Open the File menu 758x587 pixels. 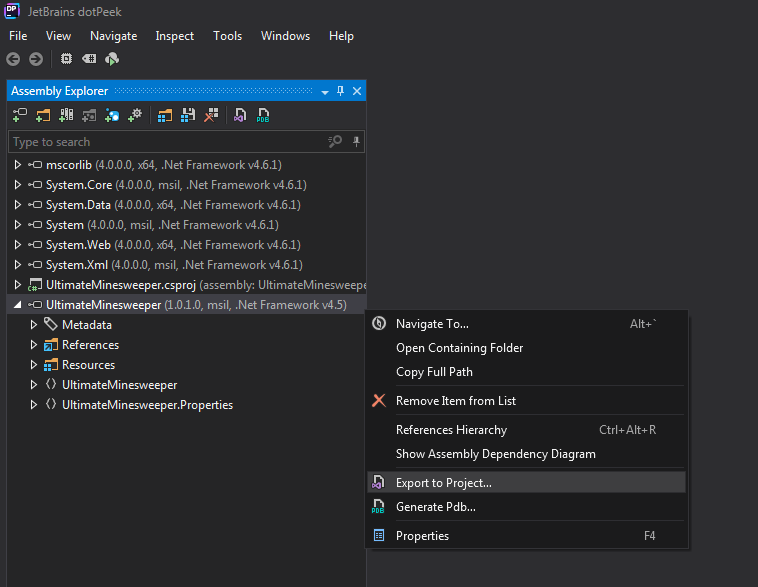tap(18, 36)
